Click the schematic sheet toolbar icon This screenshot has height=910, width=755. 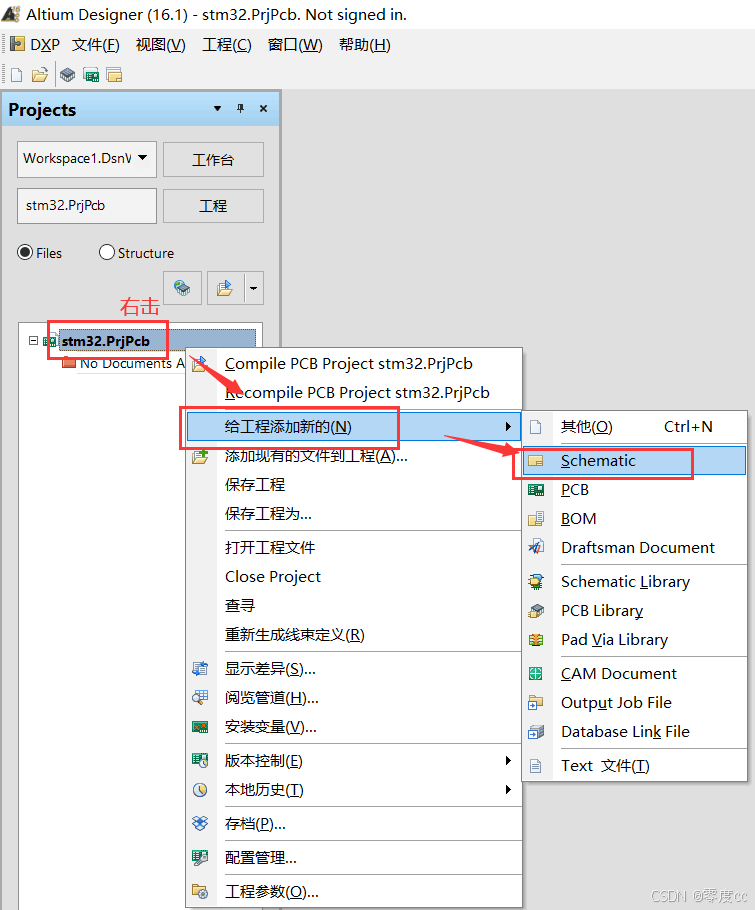(x=114, y=75)
